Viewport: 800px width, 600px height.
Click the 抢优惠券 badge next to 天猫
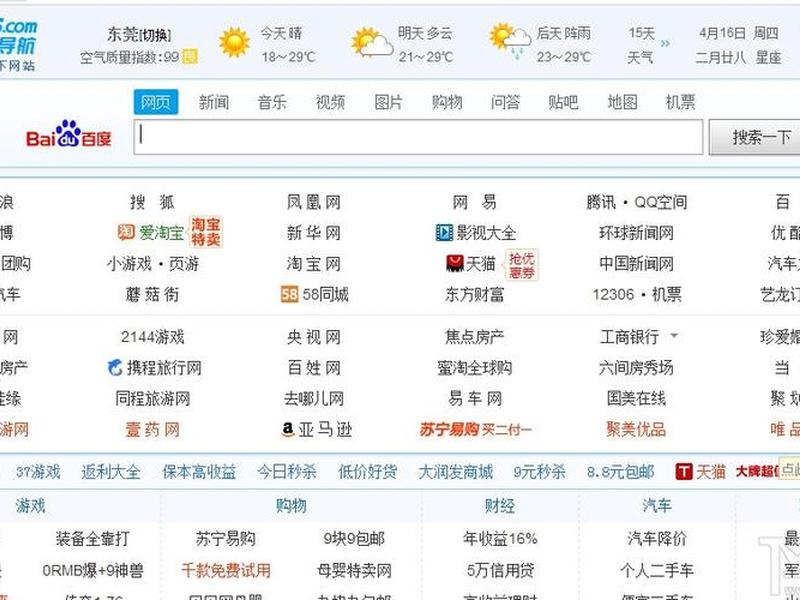tap(521, 265)
